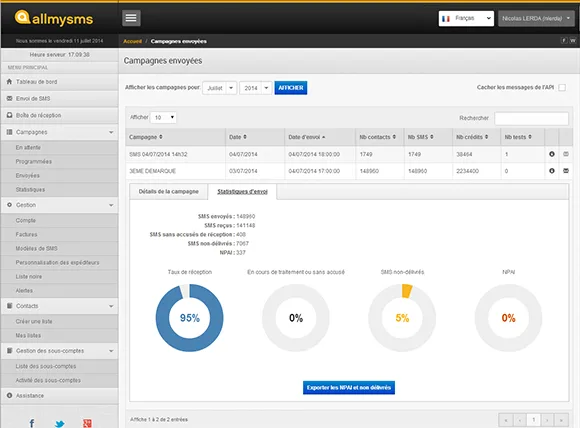Viewport: 580px width, 428px height.
Task: Toggle the hamburger menu icon
Action: 131,18
